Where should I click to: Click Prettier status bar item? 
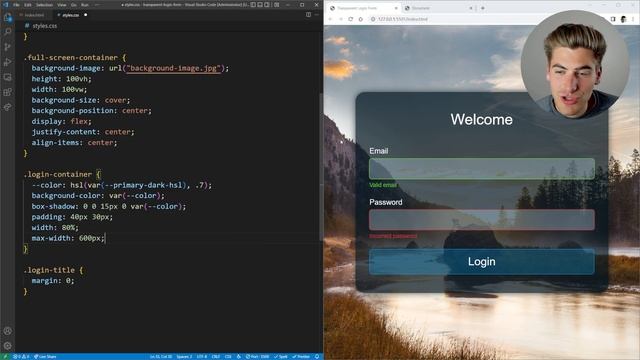pos(301,357)
